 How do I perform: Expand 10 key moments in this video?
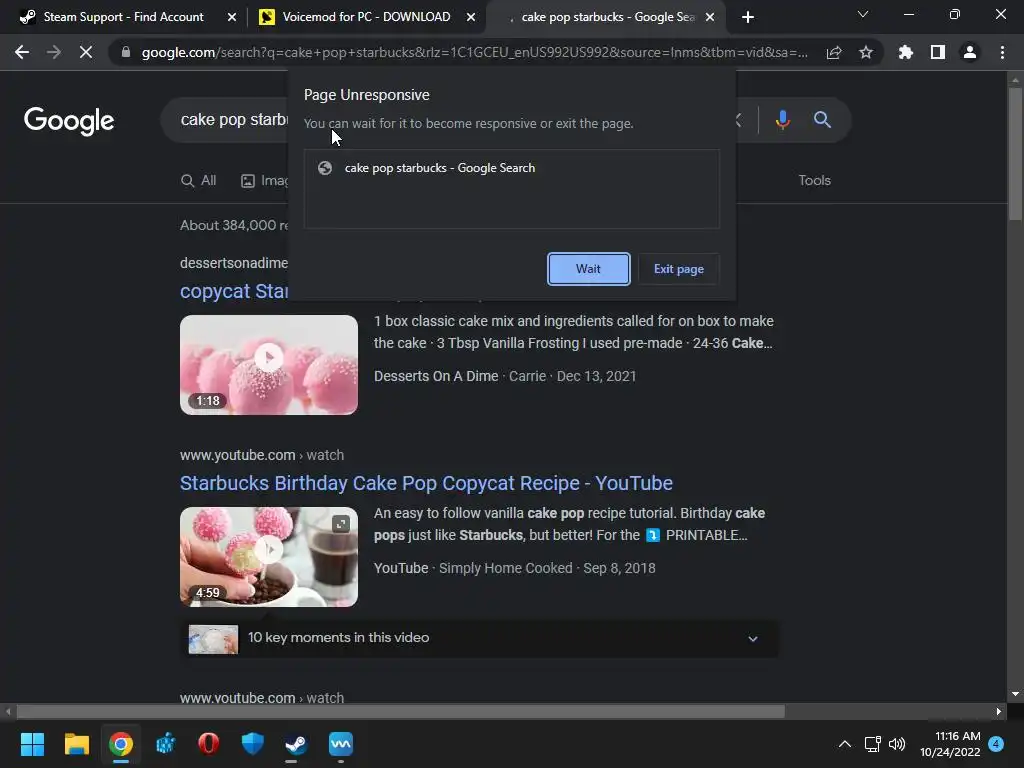click(480, 638)
